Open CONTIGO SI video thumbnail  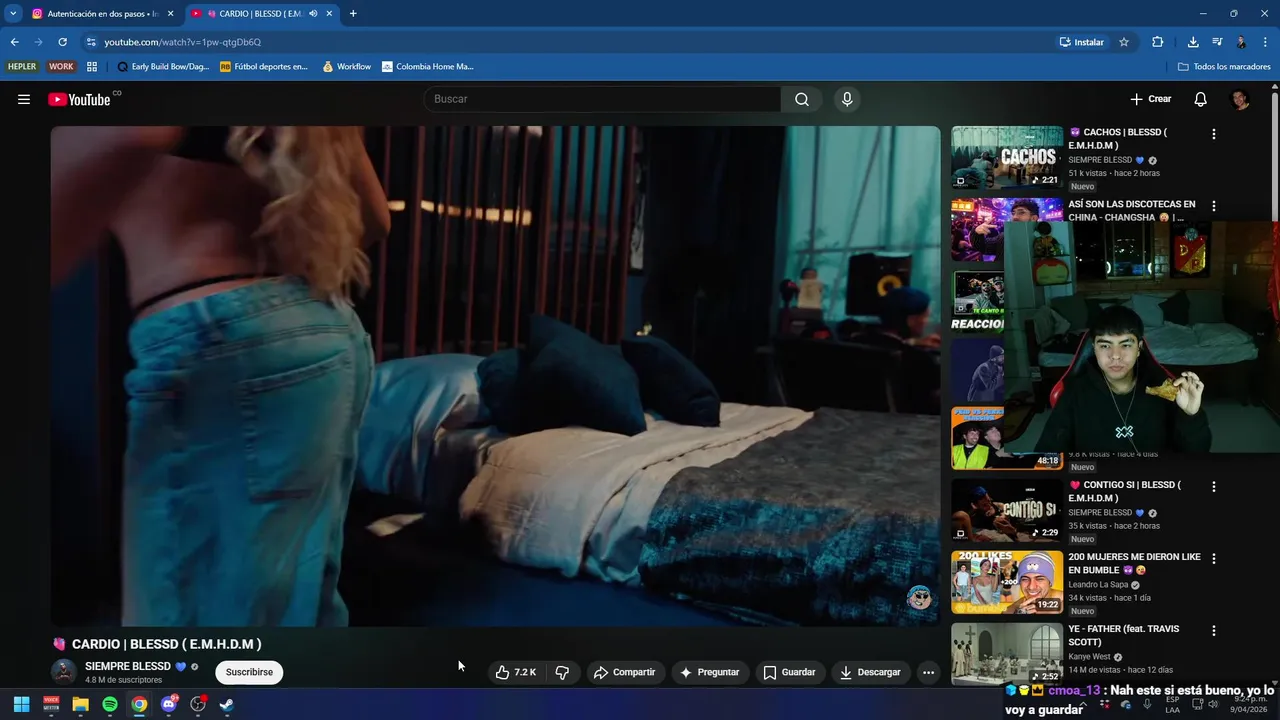coord(1007,510)
